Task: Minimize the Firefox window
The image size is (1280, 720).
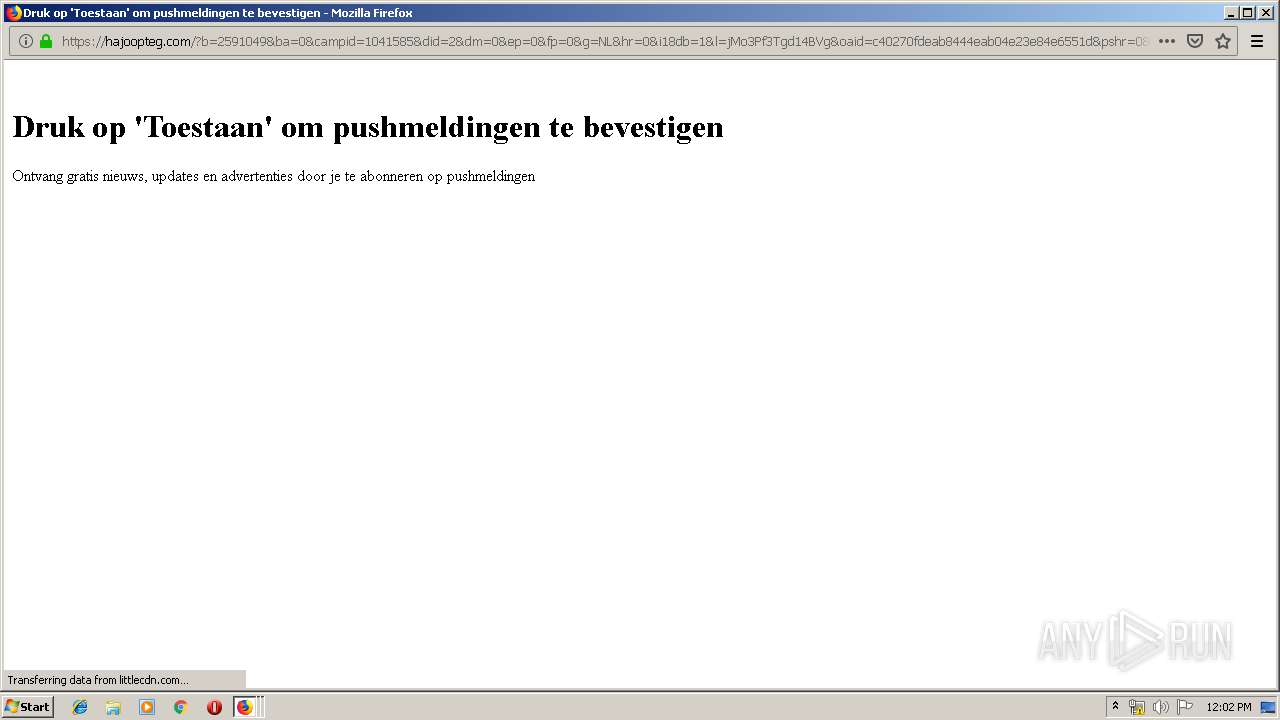Action: point(1231,13)
